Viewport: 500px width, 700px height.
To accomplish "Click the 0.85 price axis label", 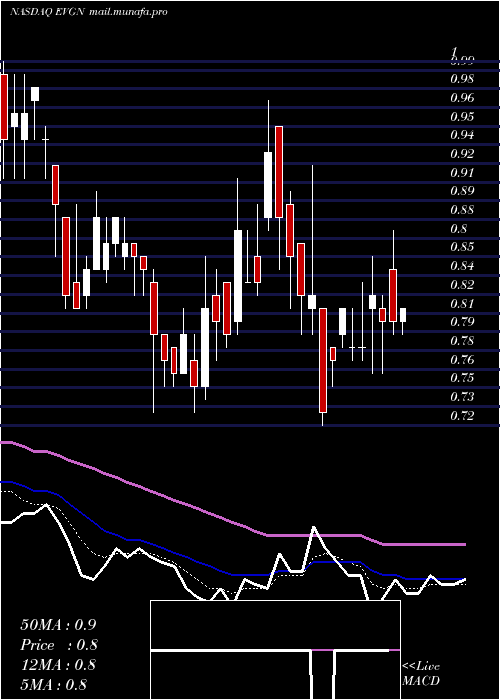I will [462, 247].
